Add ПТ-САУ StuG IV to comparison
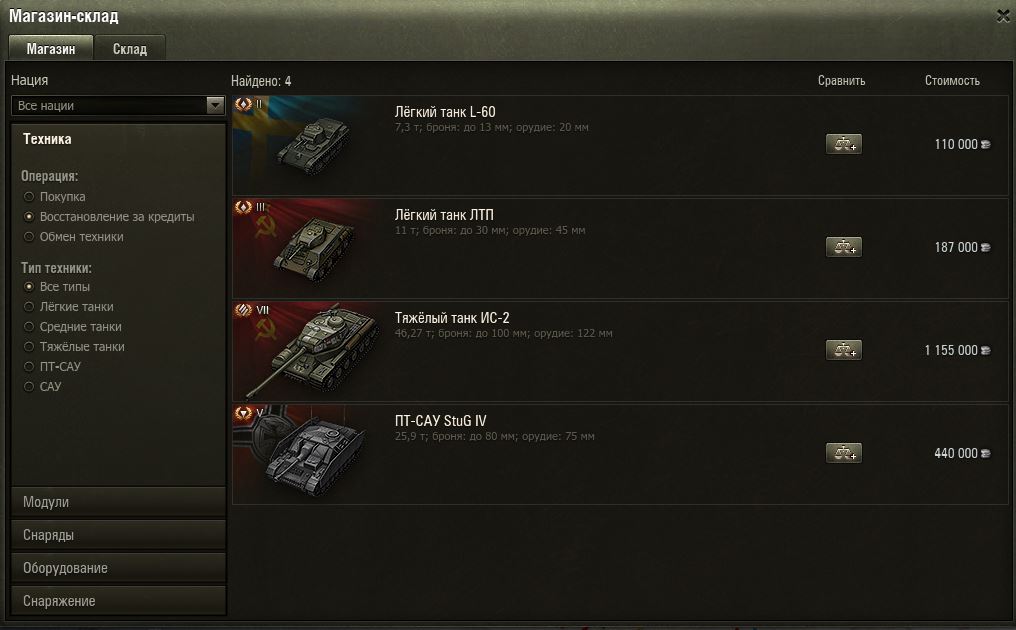The width and height of the screenshot is (1016, 630). (844, 453)
